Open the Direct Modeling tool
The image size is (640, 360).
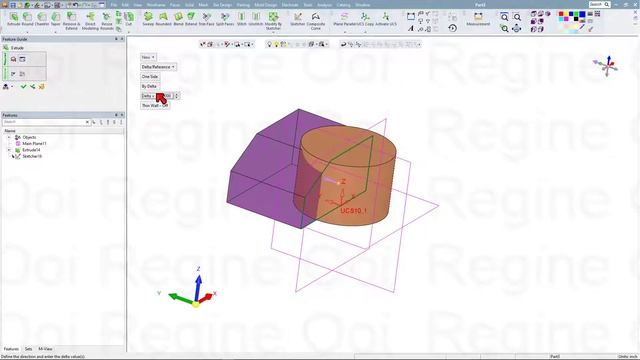point(90,21)
